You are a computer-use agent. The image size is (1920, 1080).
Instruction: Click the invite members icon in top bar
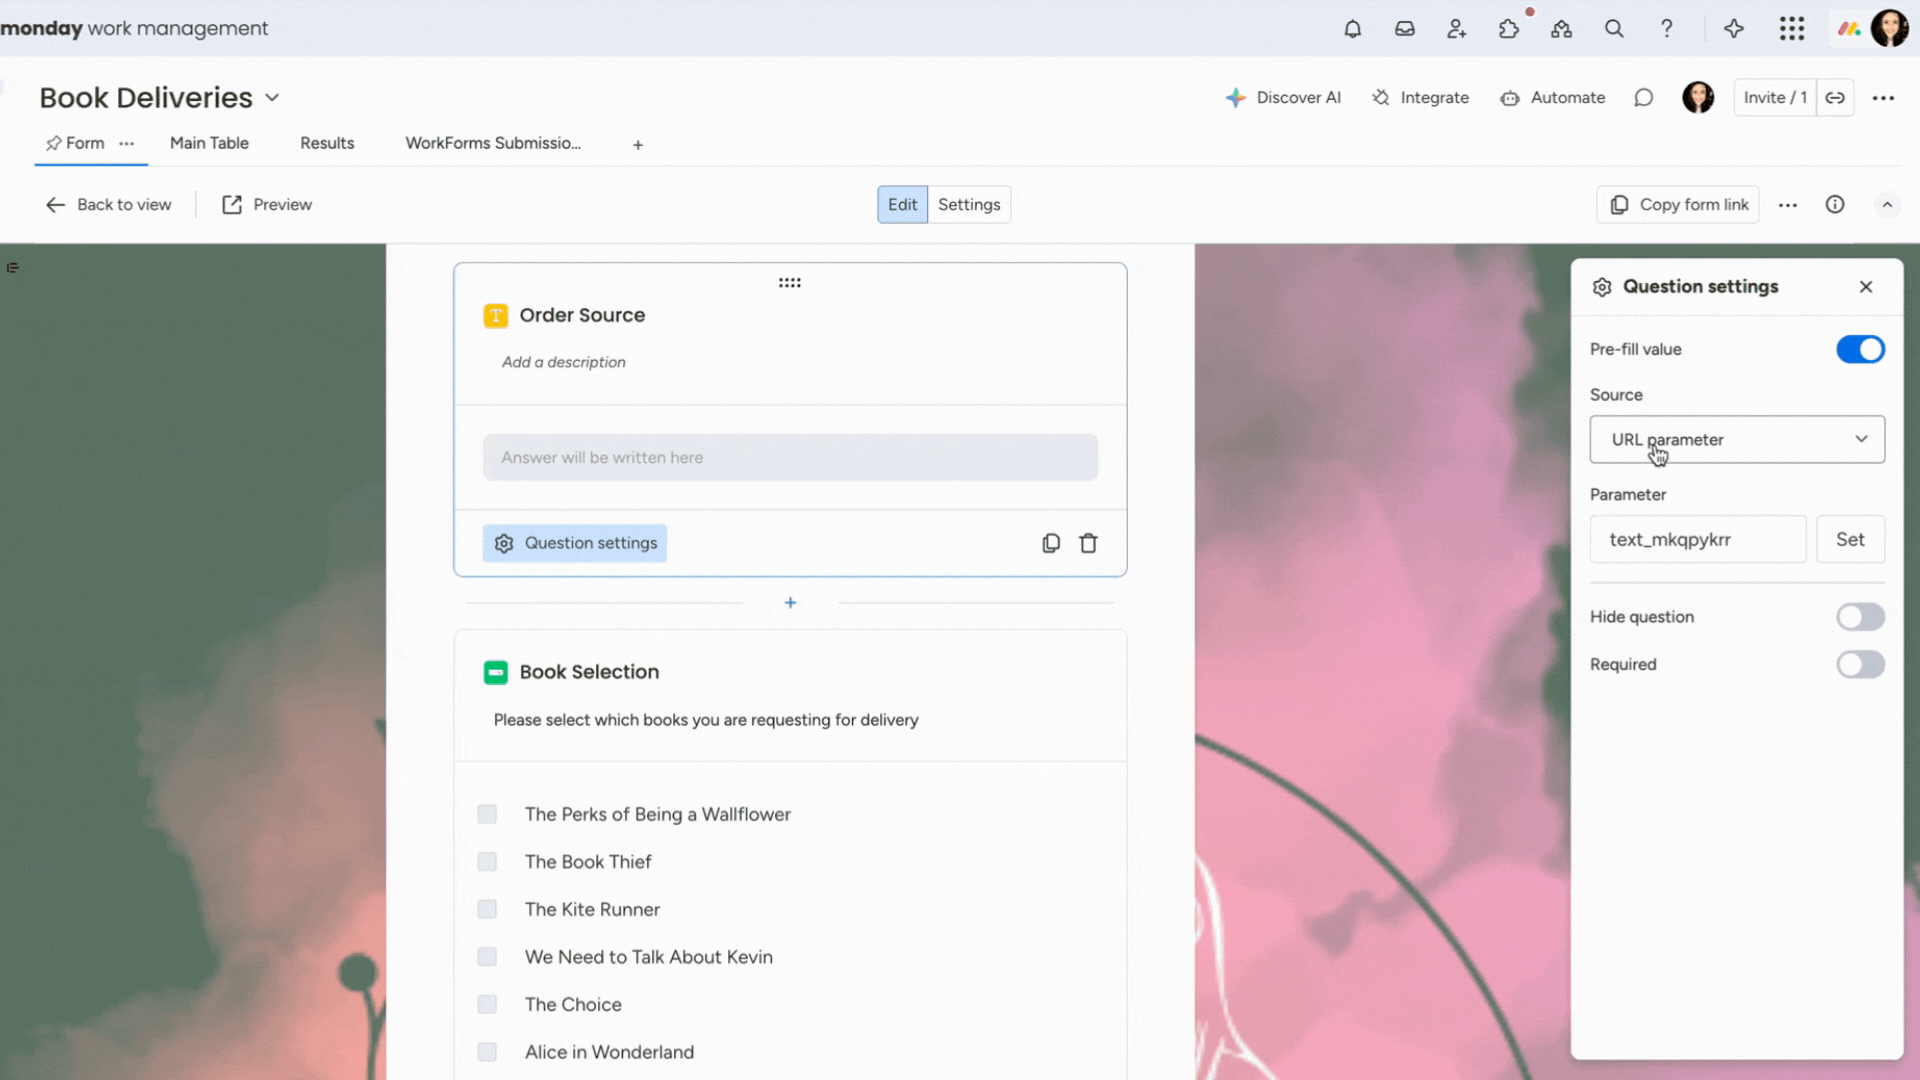(x=1457, y=29)
